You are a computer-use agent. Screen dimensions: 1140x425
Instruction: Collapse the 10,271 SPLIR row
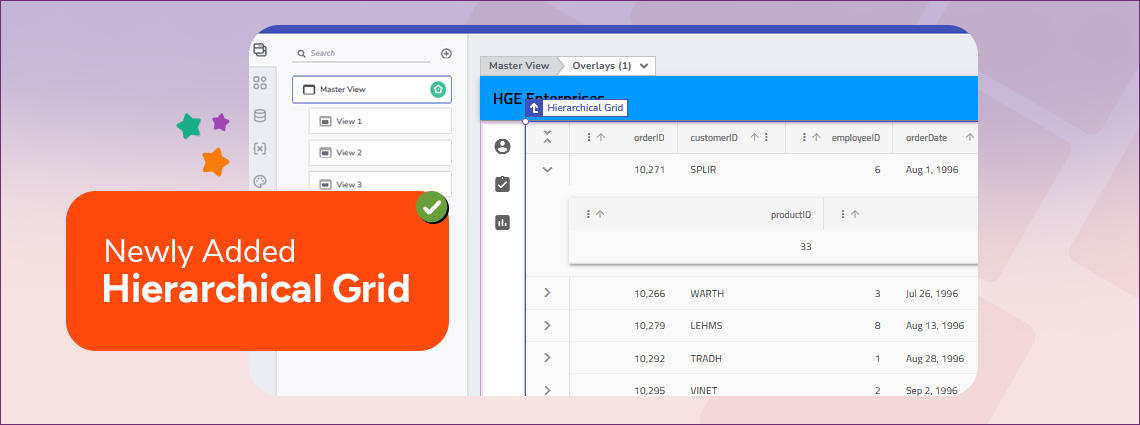coord(547,169)
